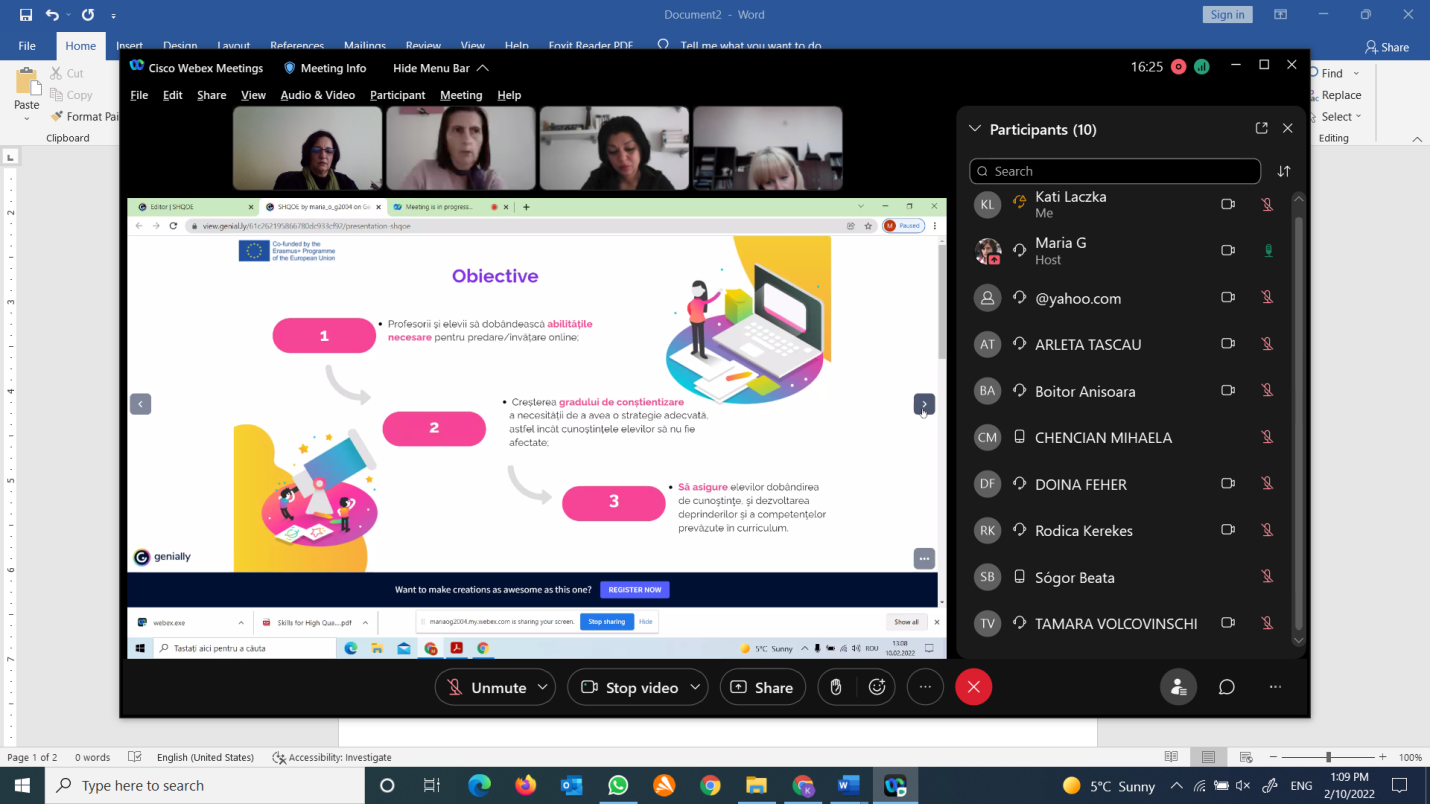Go to previous slide in shared presentation

pyautogui.click(x=140, y=404)
